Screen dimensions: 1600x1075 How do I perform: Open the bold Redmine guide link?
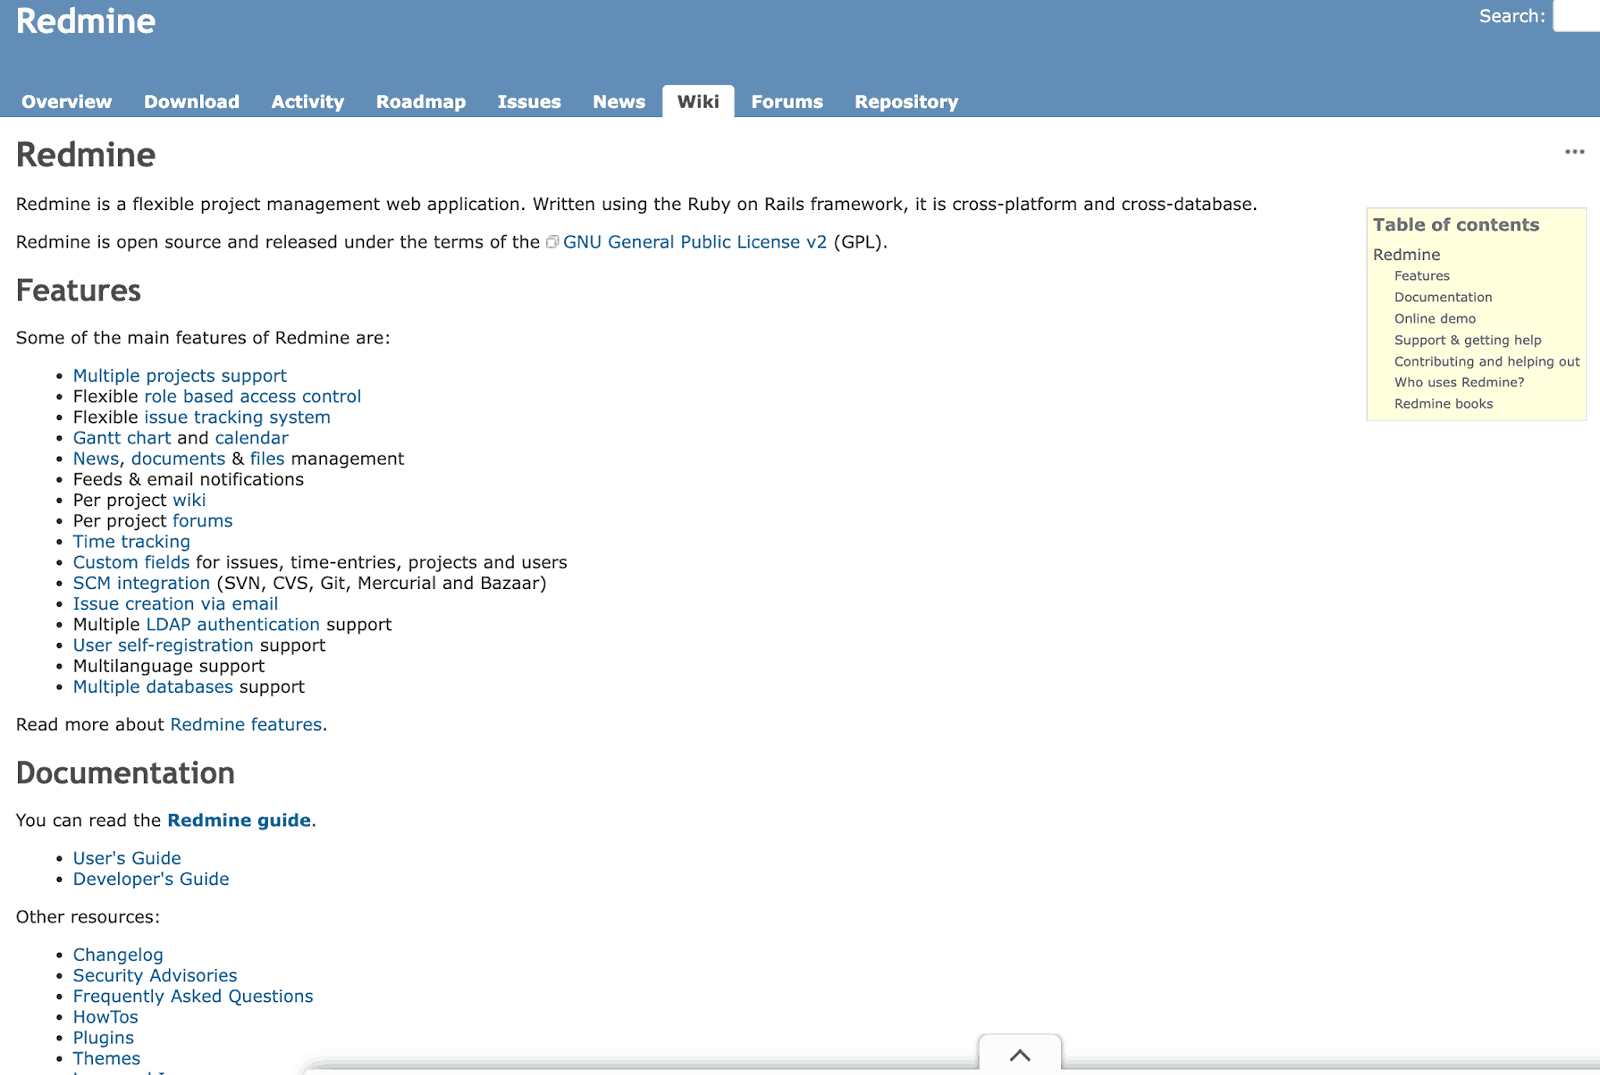(x=239, y=820)
